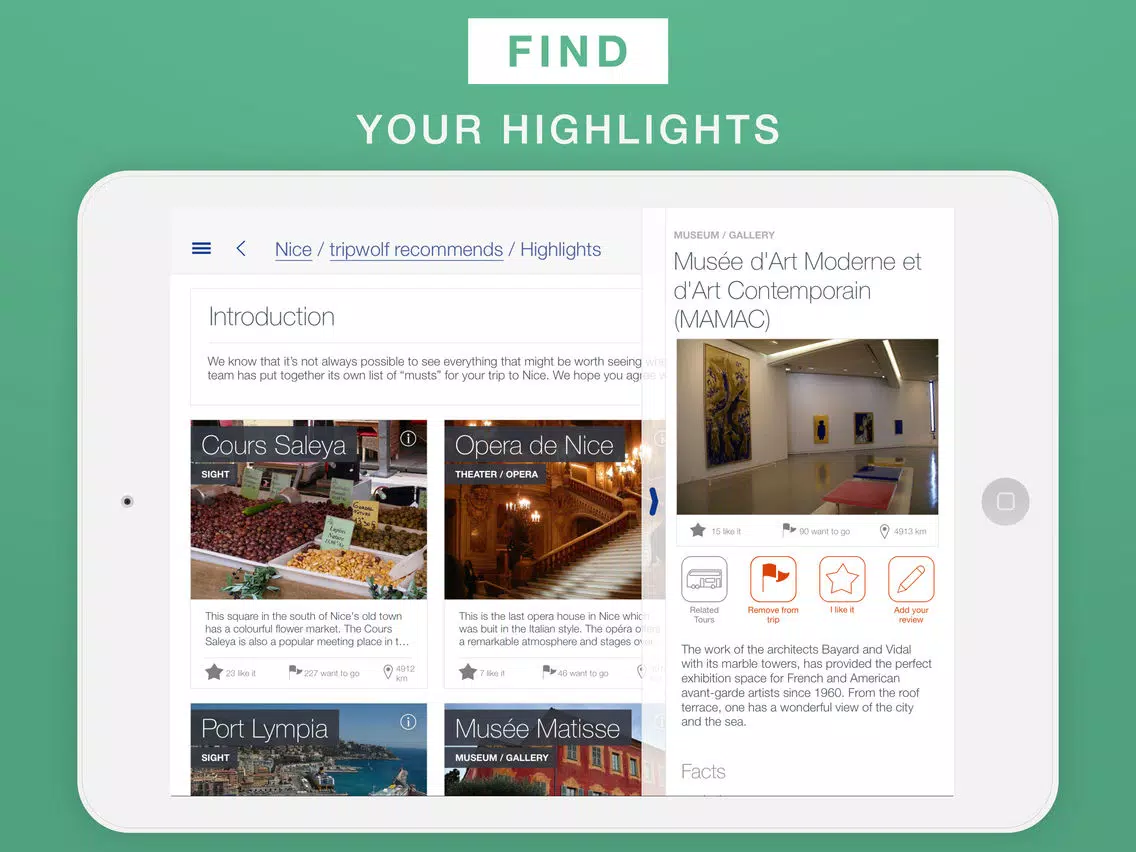Tap the star icon under Cours Saleya

(x=214, y=672)
